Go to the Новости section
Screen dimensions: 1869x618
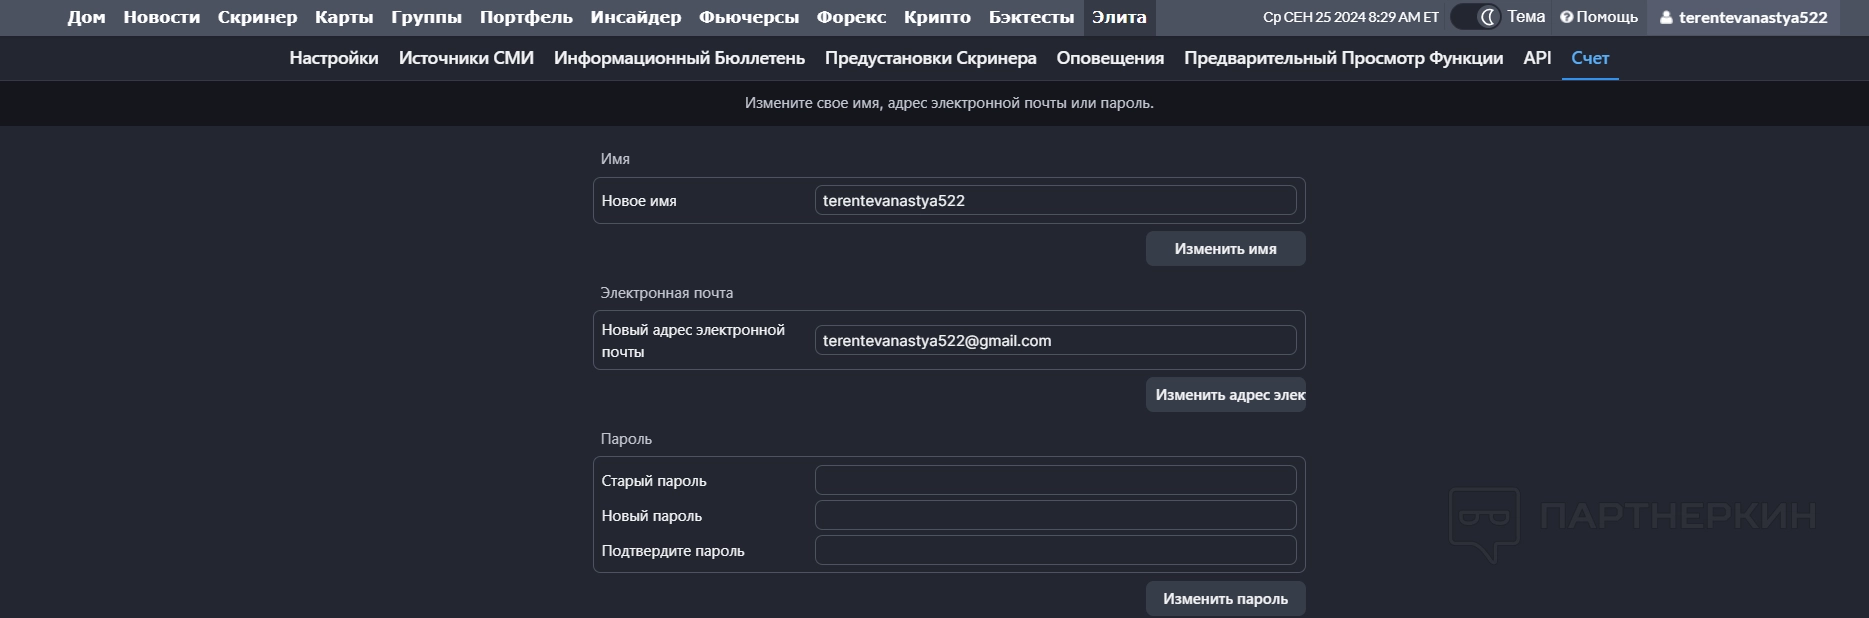click(x=161, y=17)
